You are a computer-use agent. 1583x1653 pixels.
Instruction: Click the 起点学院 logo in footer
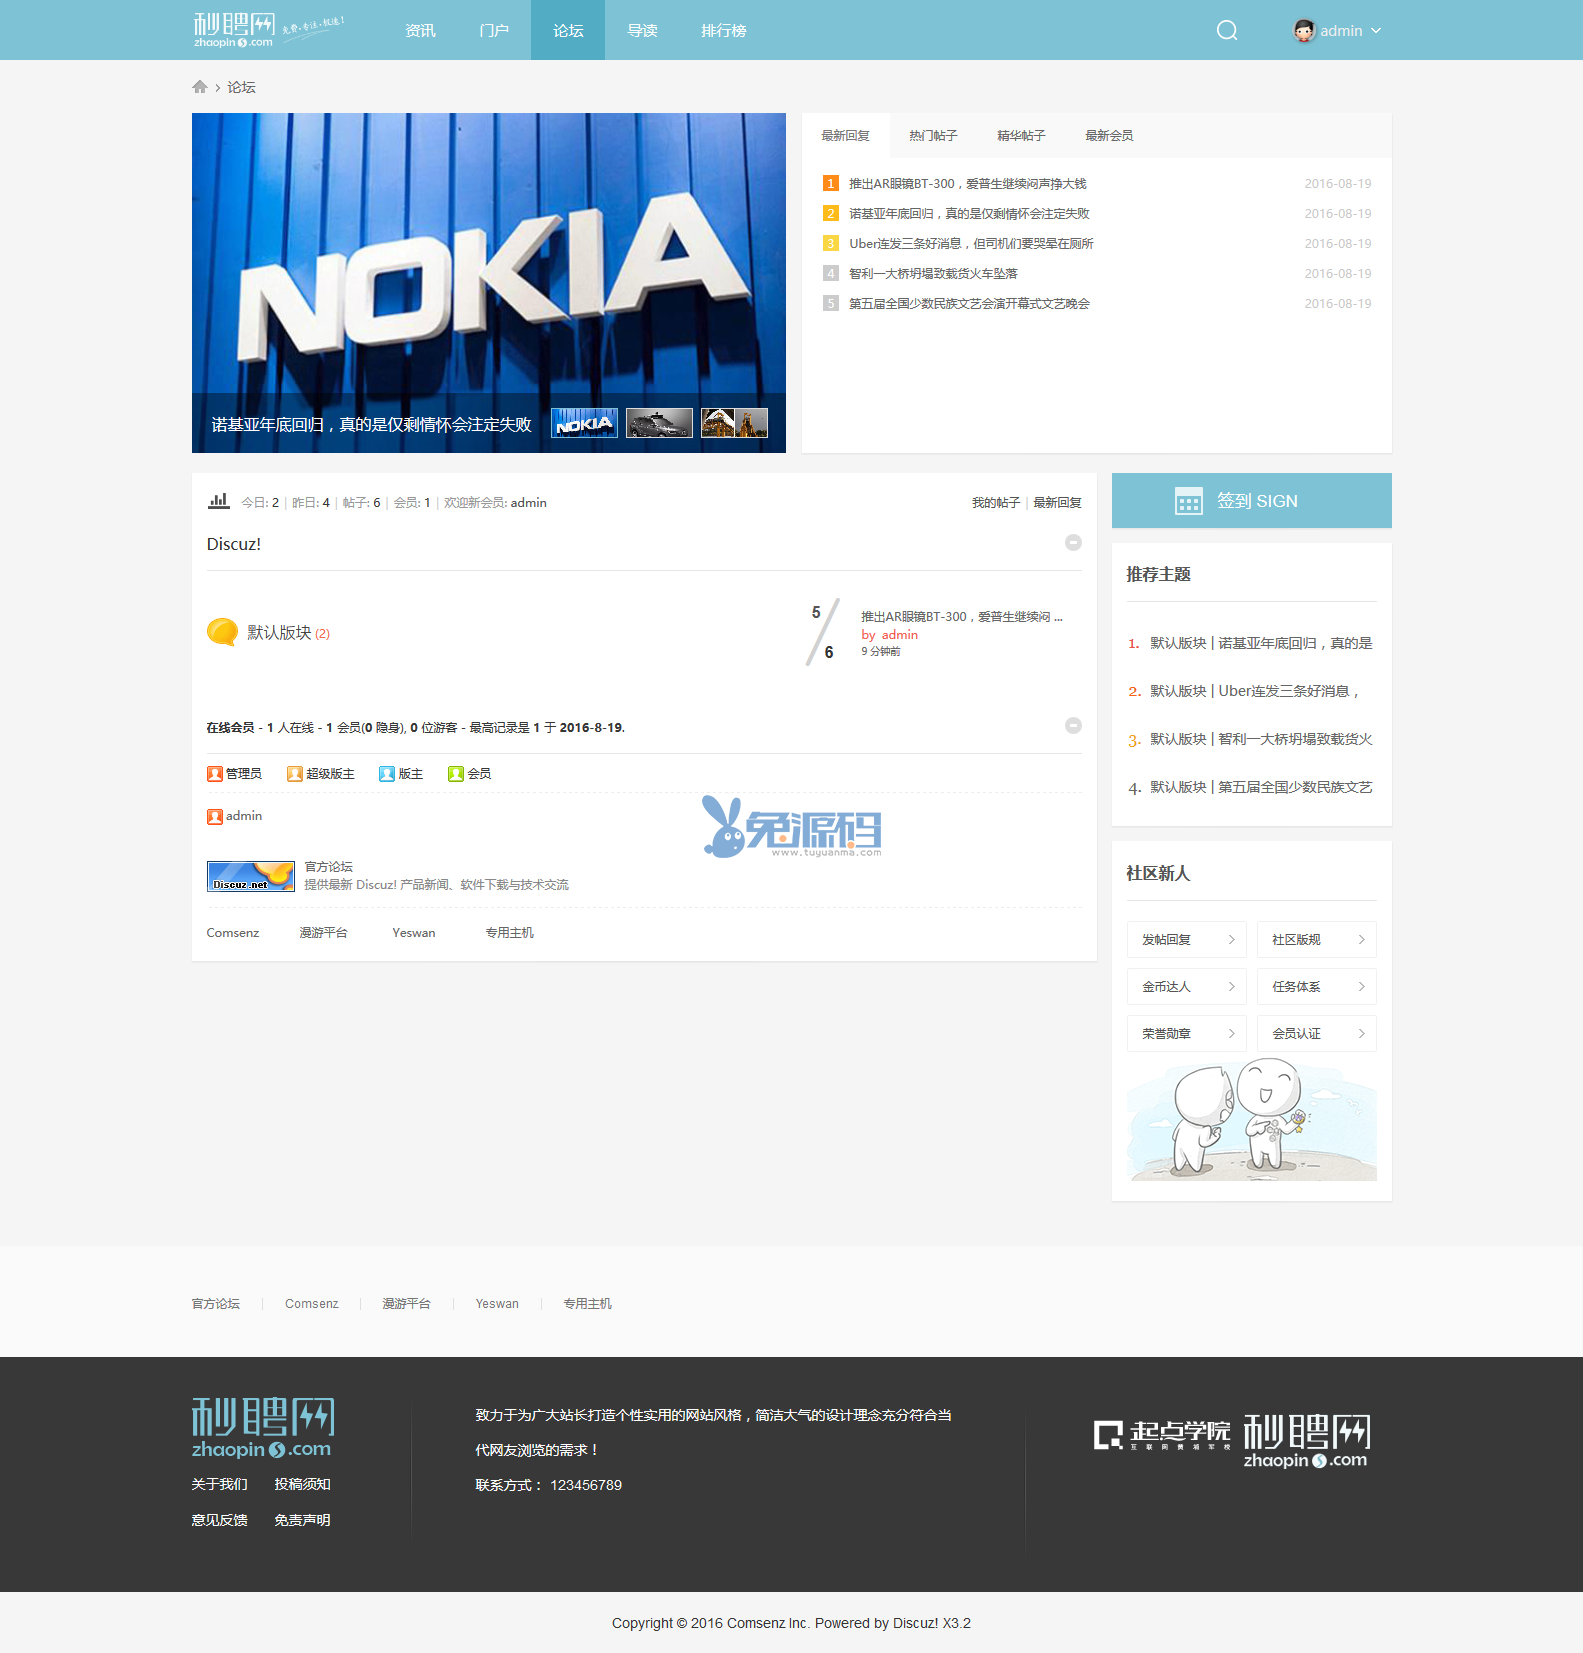tap(1162, 1436)
